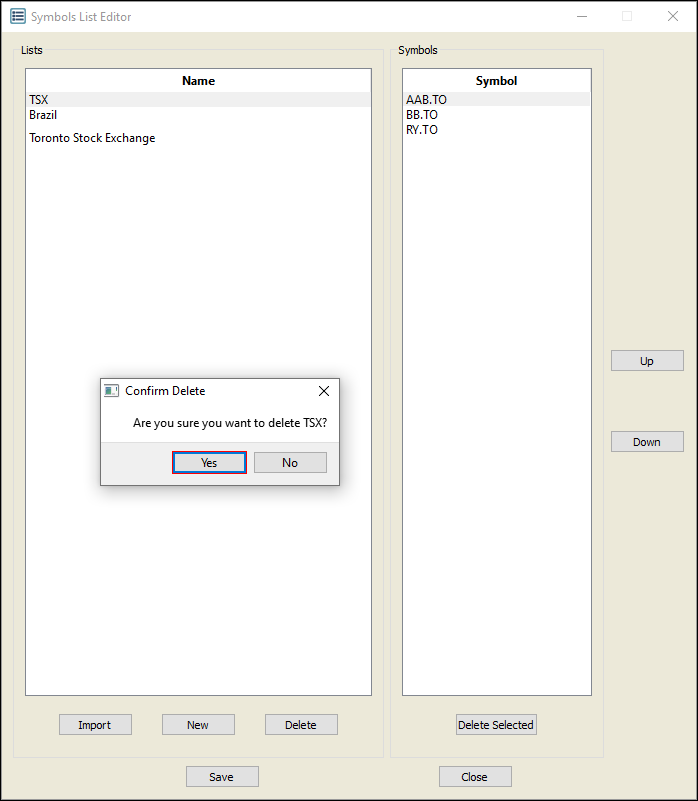Screen dimensions: 698x801
Task: Remove chosen symbols with Delete Selected
Action: pos(496,725)
